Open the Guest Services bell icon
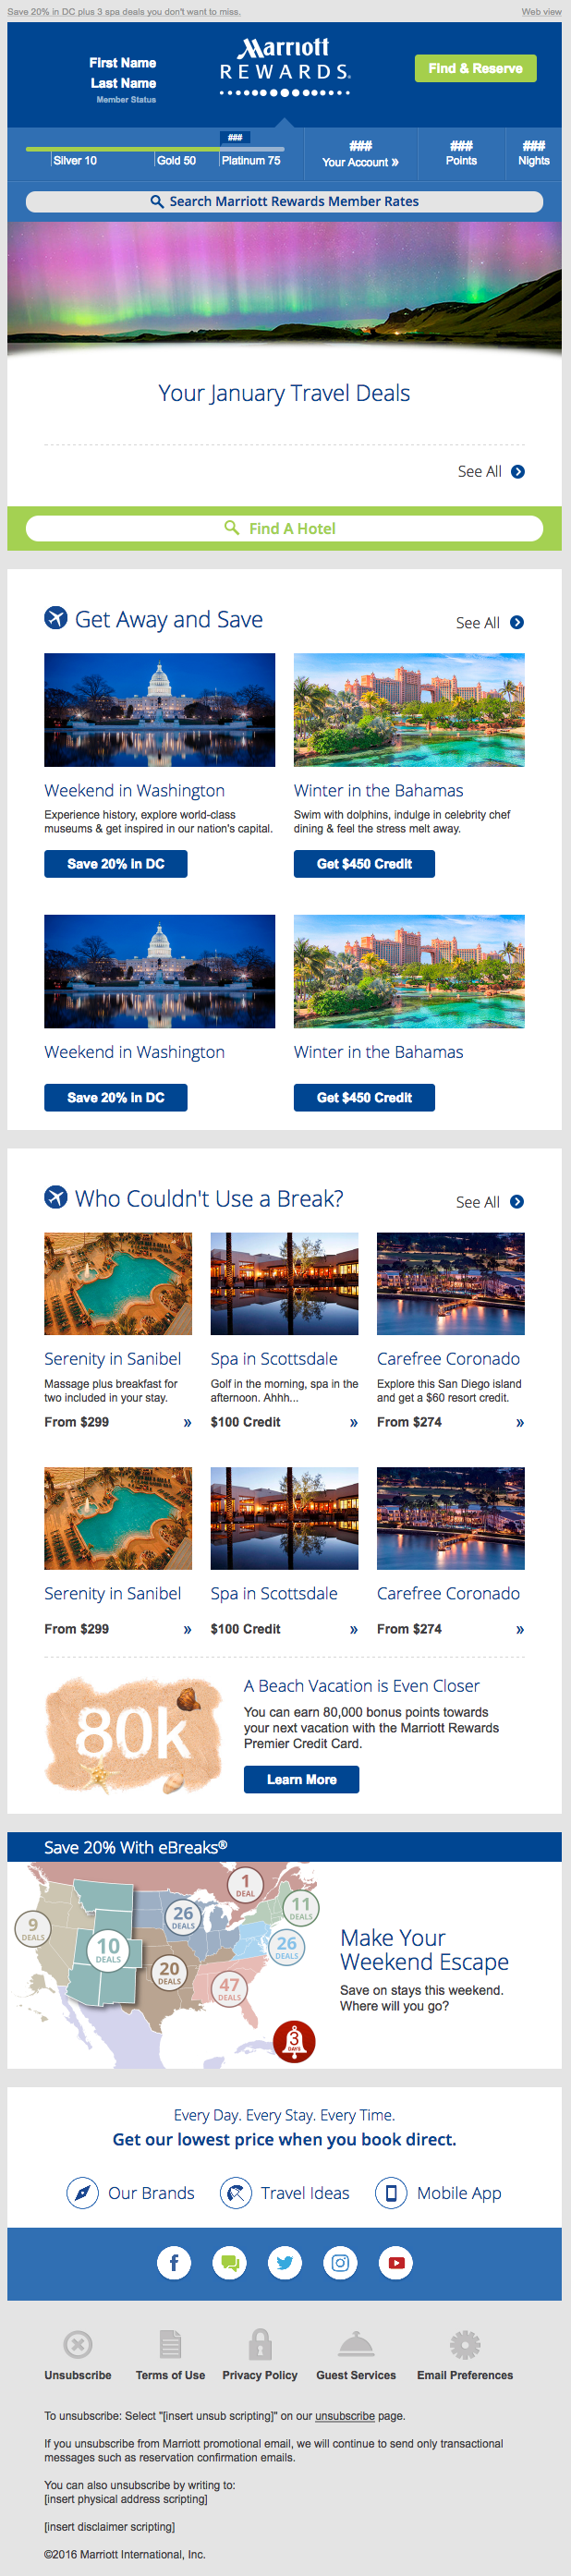This screenshot has width=571, height=2576. click(356, 2344)
